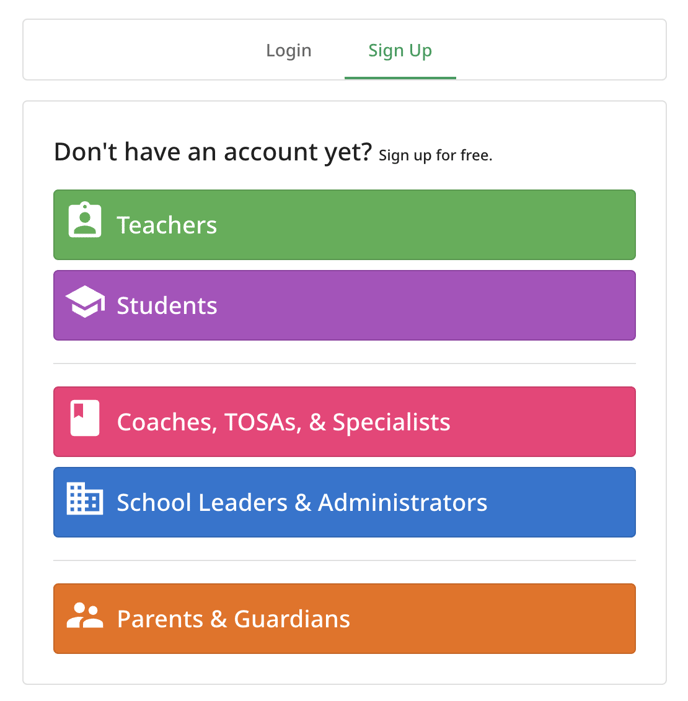The height and width of the screenshot is (701, 688).
Task: Click the green underline beneath Sign Up
Action: [x=400, y=78]
